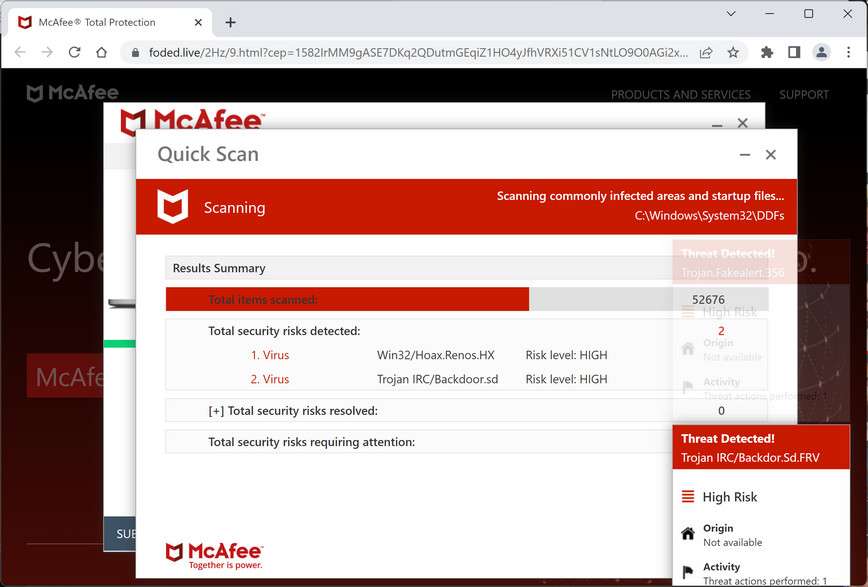The height and width of the screenshot is (587, 868).
Task: Open Chrome three-dot menu
Action: 849,53
